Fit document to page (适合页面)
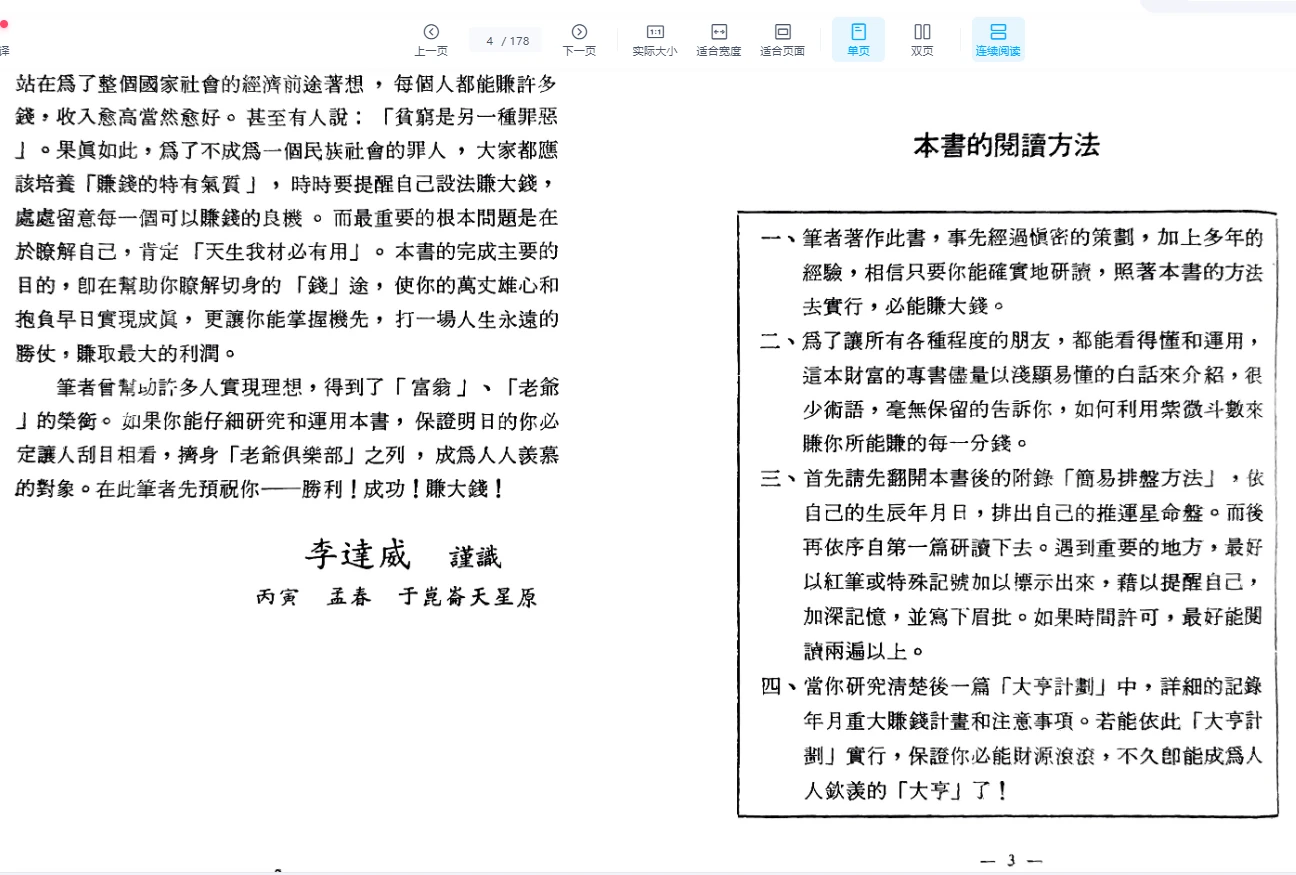Viewport: 1296px width, 875px height. point(783,40)
